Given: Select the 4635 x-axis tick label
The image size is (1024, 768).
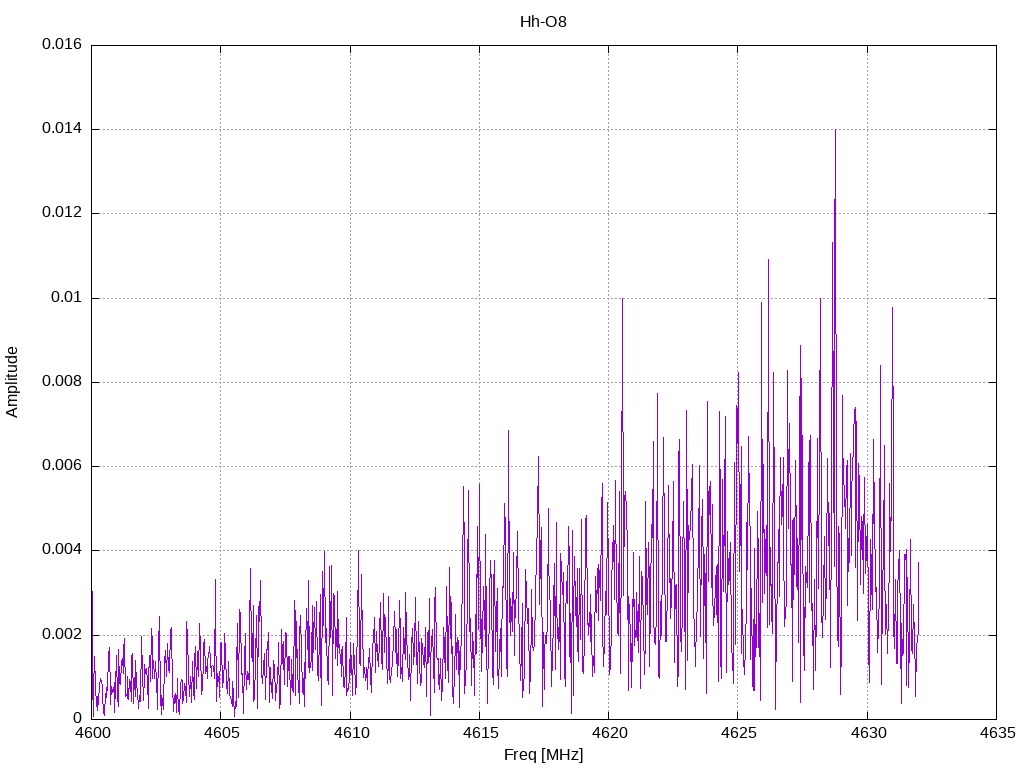Looking at the screenshot, I should [995, 733].
